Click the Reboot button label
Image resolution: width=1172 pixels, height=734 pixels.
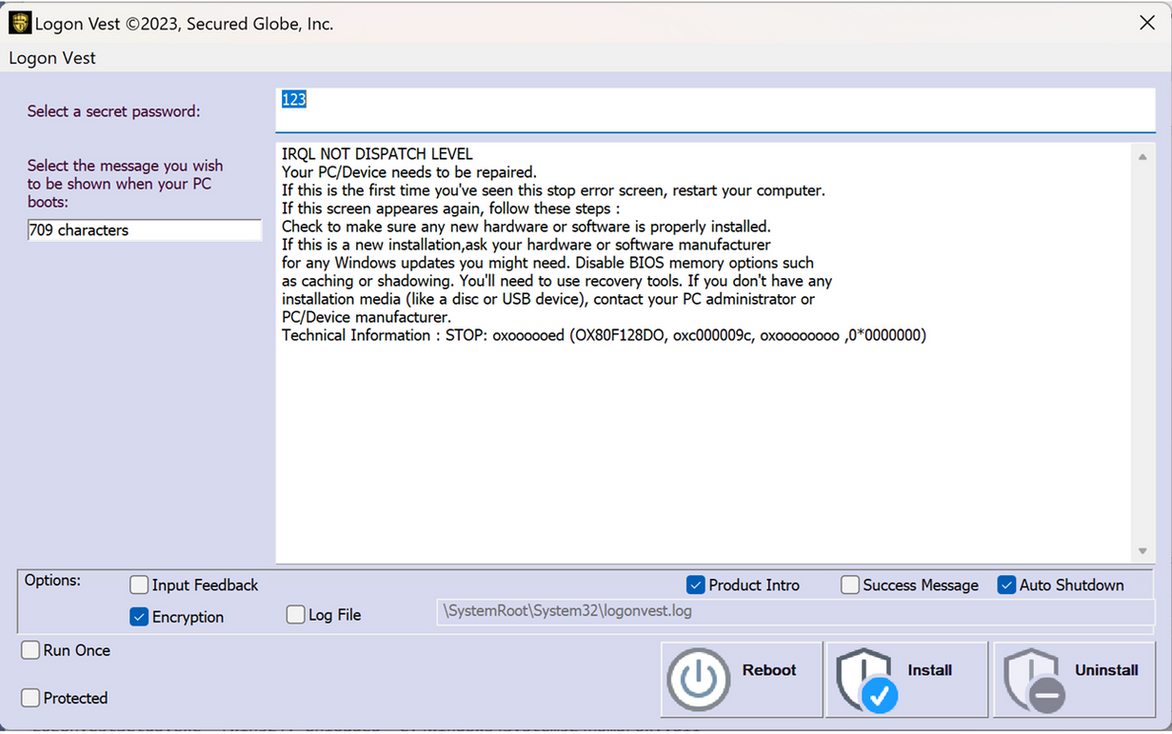(x=769, y=670)
